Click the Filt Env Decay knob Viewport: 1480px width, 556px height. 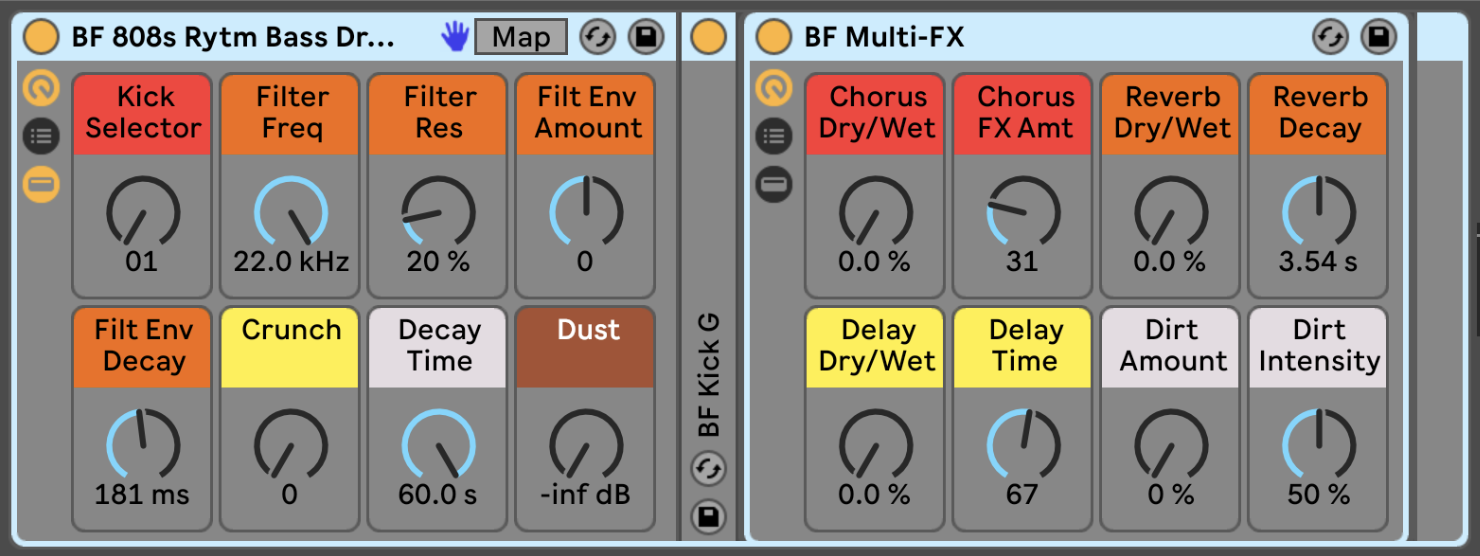(x=142, y=444)
